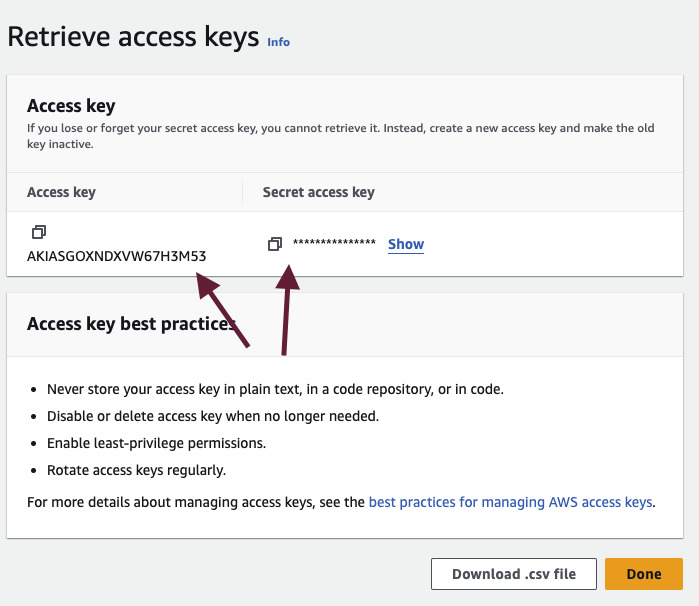Download the .csv file of keys

[514, 574]
